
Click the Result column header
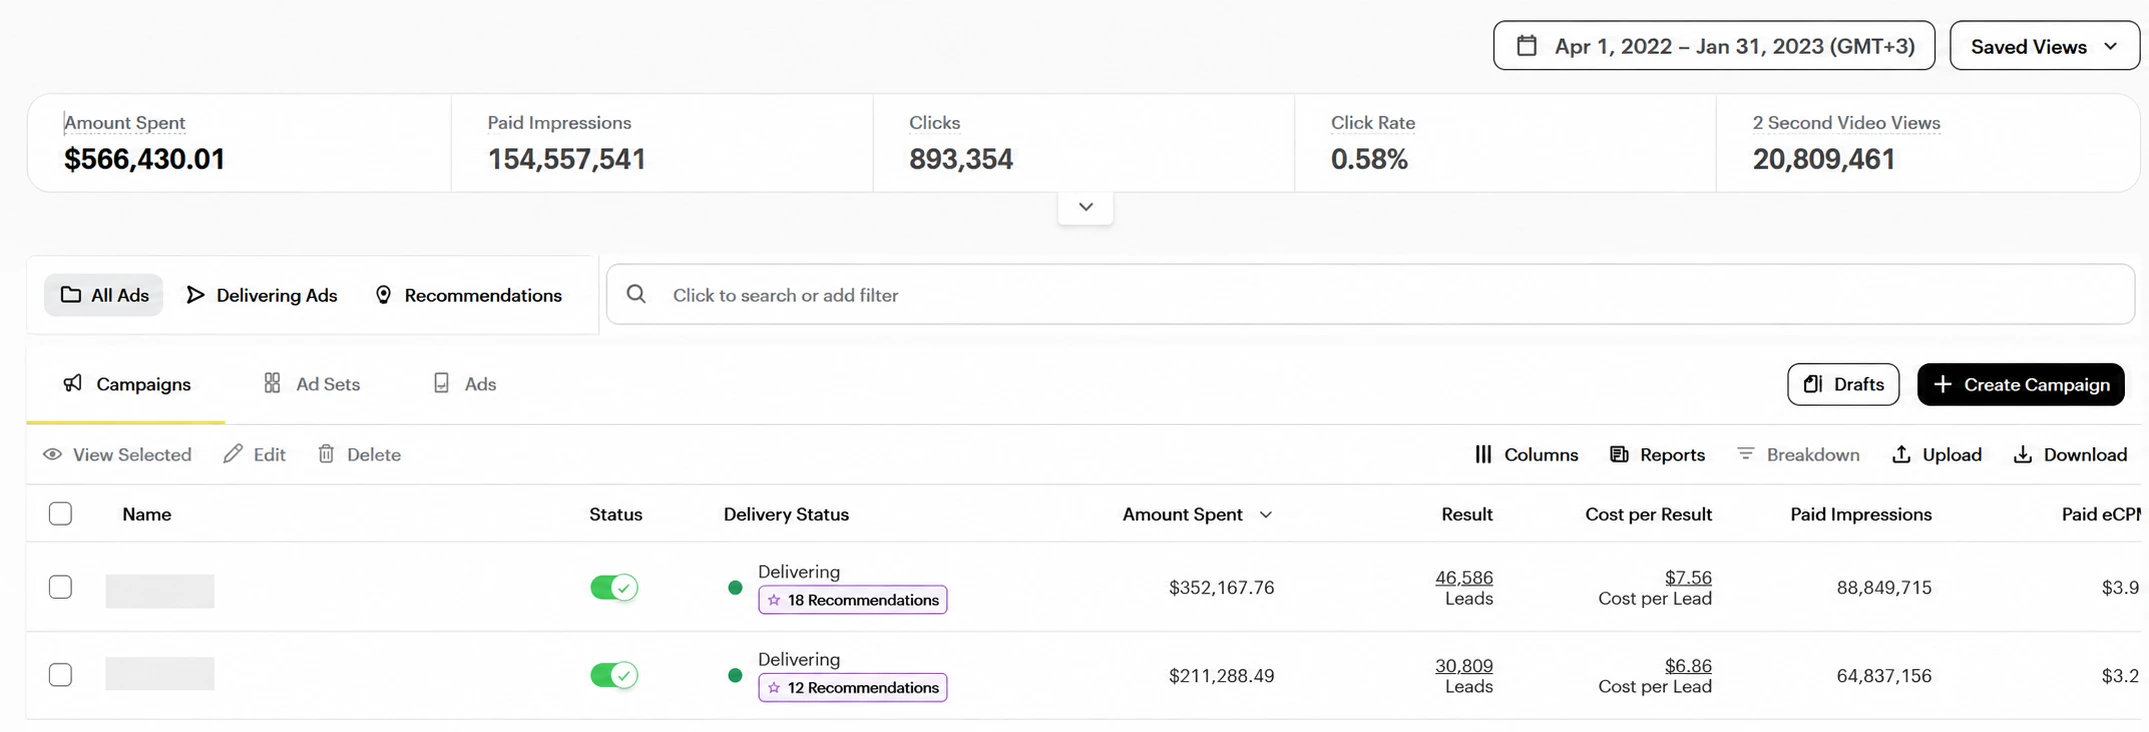[x=1467, y=514]
